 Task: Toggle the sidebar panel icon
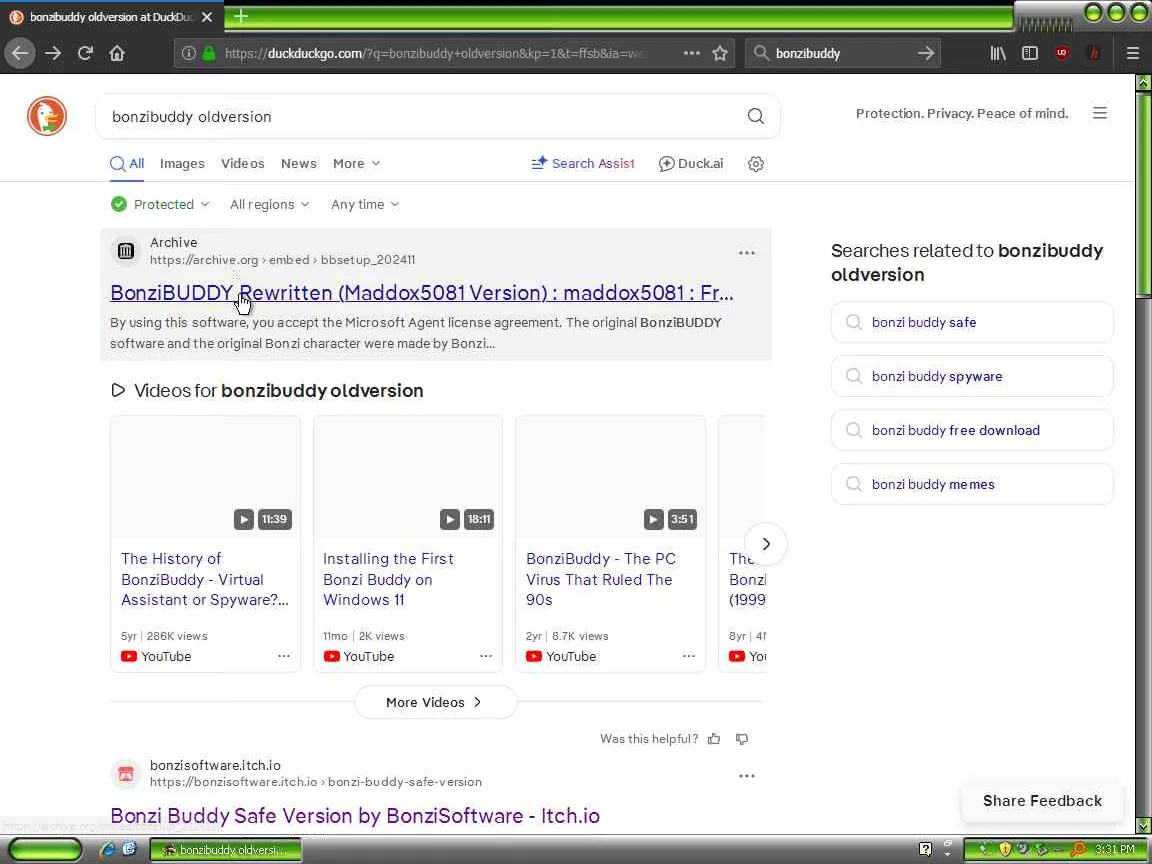pyautogui.click(x=1030, y=53)
